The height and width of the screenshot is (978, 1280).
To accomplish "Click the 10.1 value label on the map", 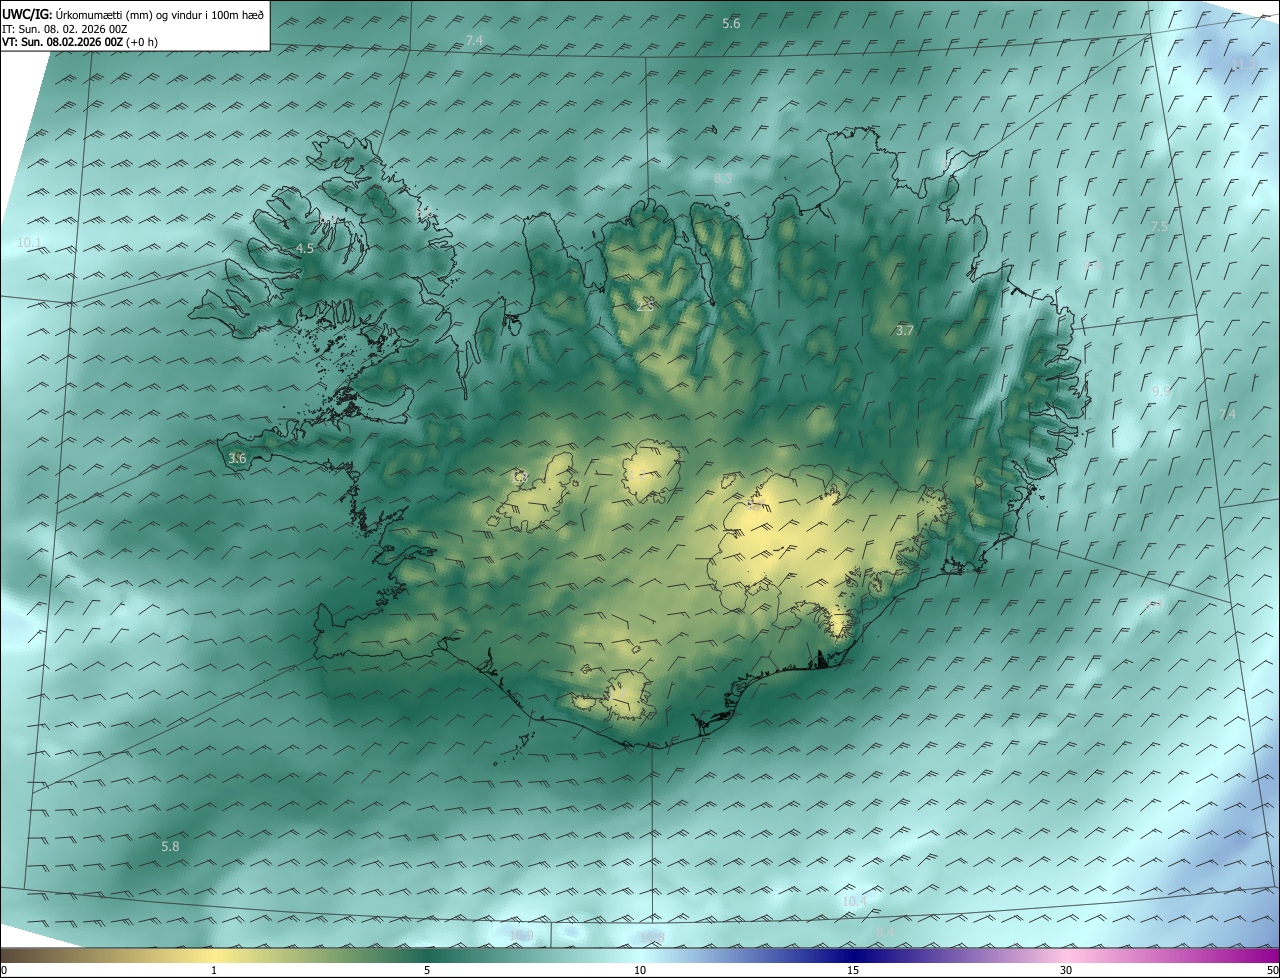I will tap(29, 243).
